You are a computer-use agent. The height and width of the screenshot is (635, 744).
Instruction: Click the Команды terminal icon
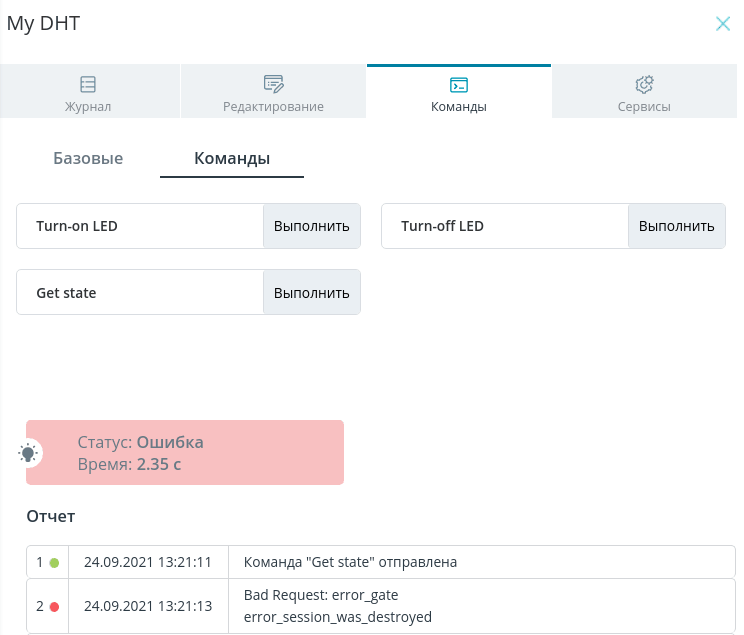[x=459, y=85]
